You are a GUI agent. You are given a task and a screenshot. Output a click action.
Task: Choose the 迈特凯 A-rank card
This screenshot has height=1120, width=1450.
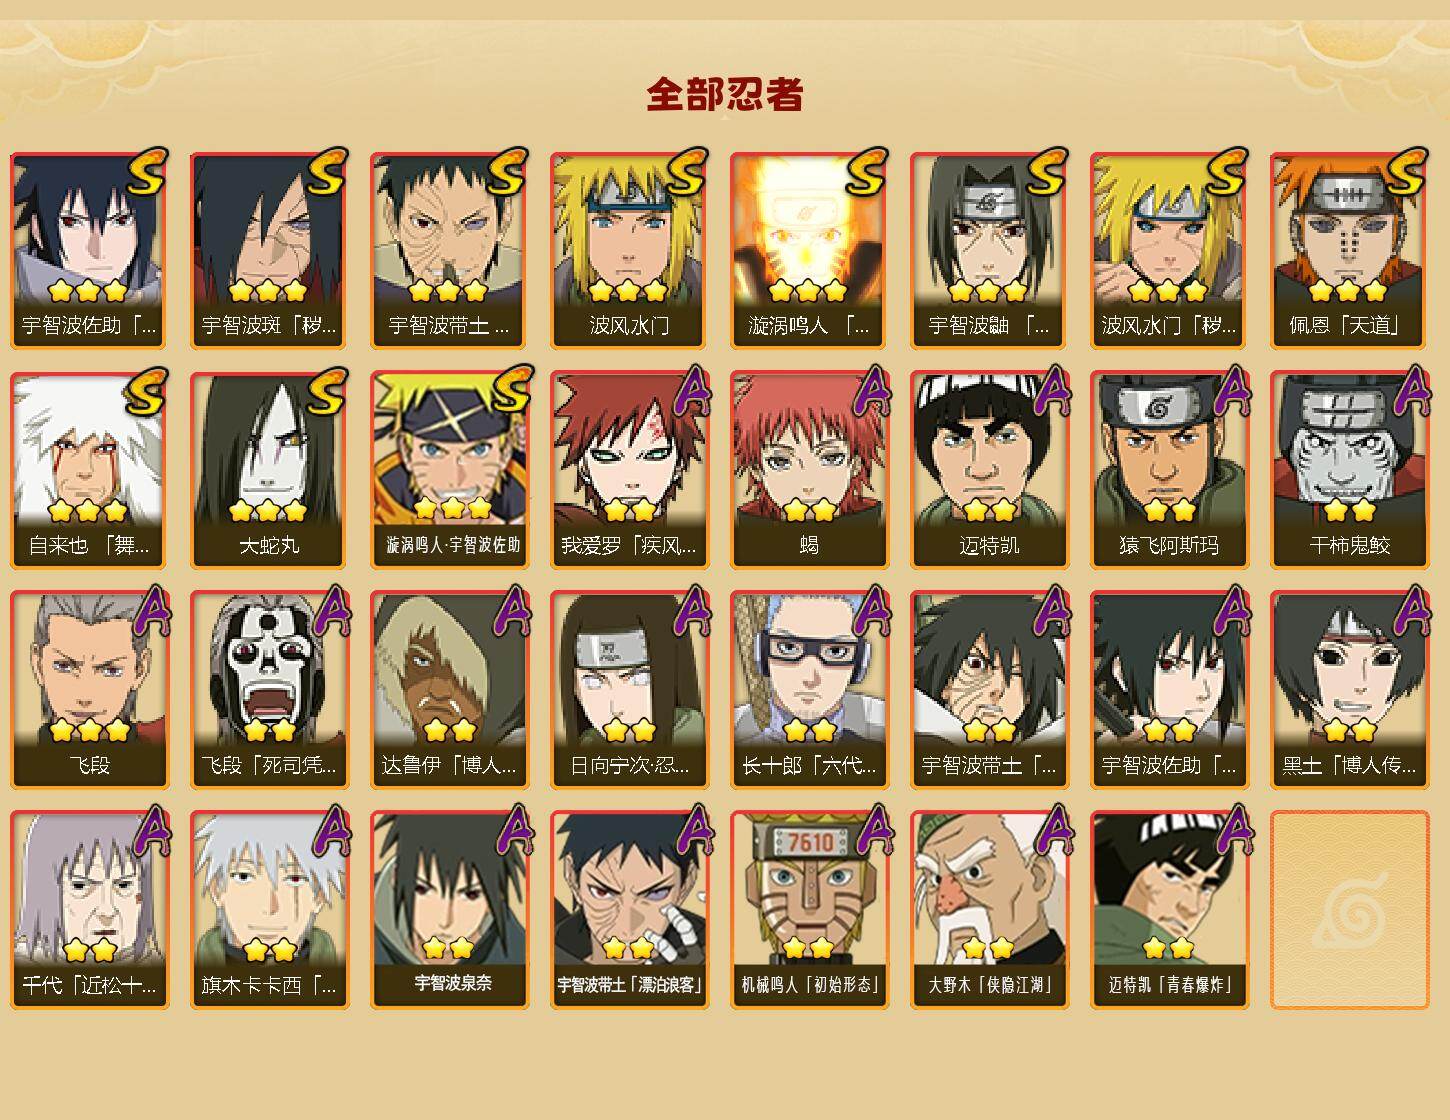(989, 469)
